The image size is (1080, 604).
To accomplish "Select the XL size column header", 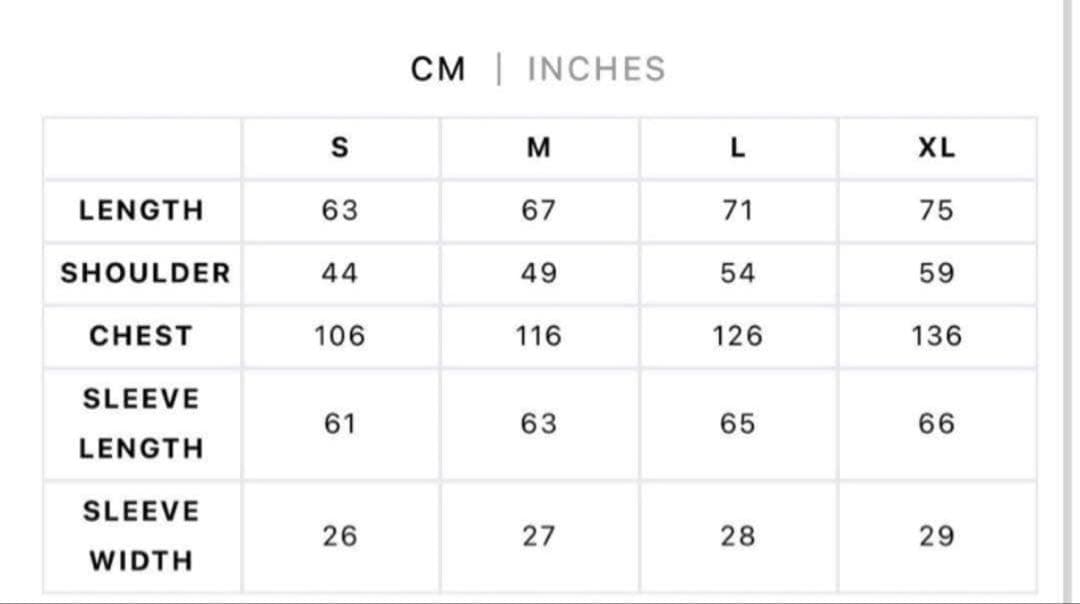I will click(936, 148).
